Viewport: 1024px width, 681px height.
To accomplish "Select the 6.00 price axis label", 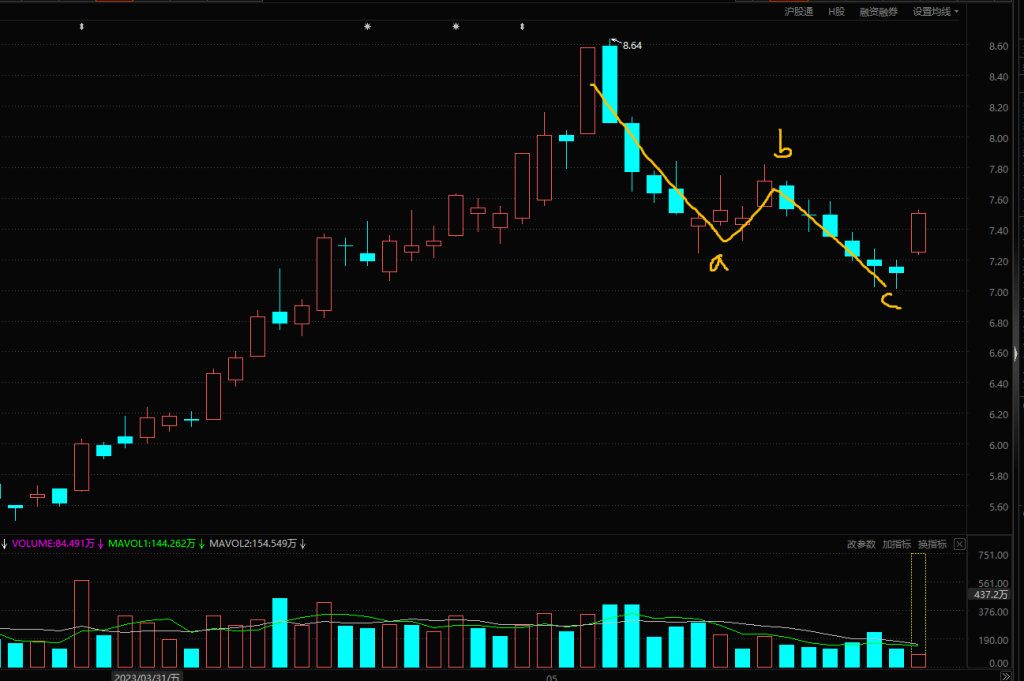I will click(x=998, y=446).
